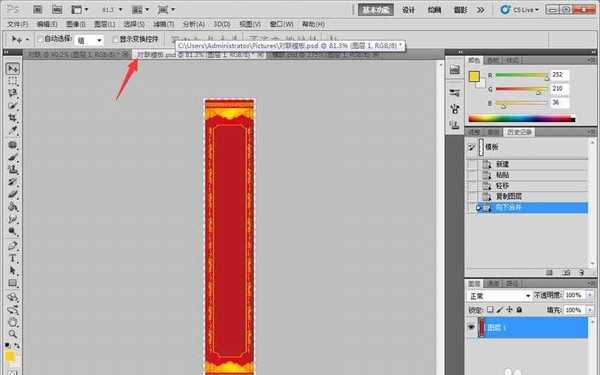The width and height of the screenshot is (600, 375).
Task: Select the Zoom magnifier tool
Action: click(x=13, y=334)
